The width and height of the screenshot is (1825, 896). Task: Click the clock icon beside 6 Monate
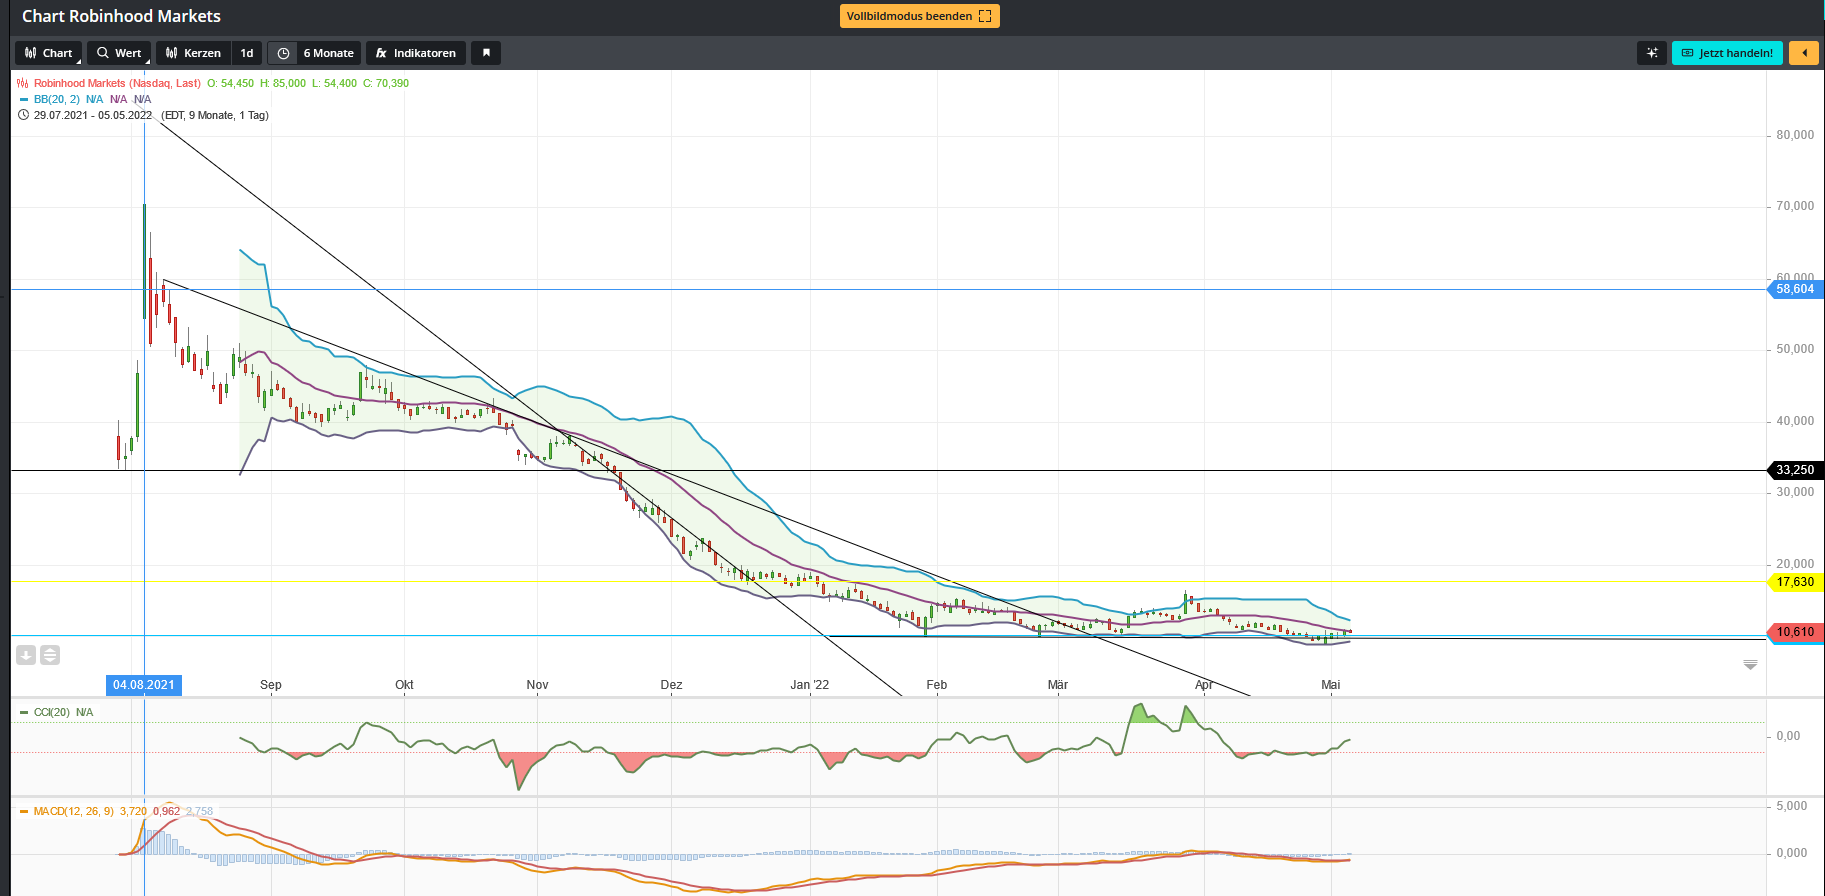pyautogui.click(x=283, y=53)
